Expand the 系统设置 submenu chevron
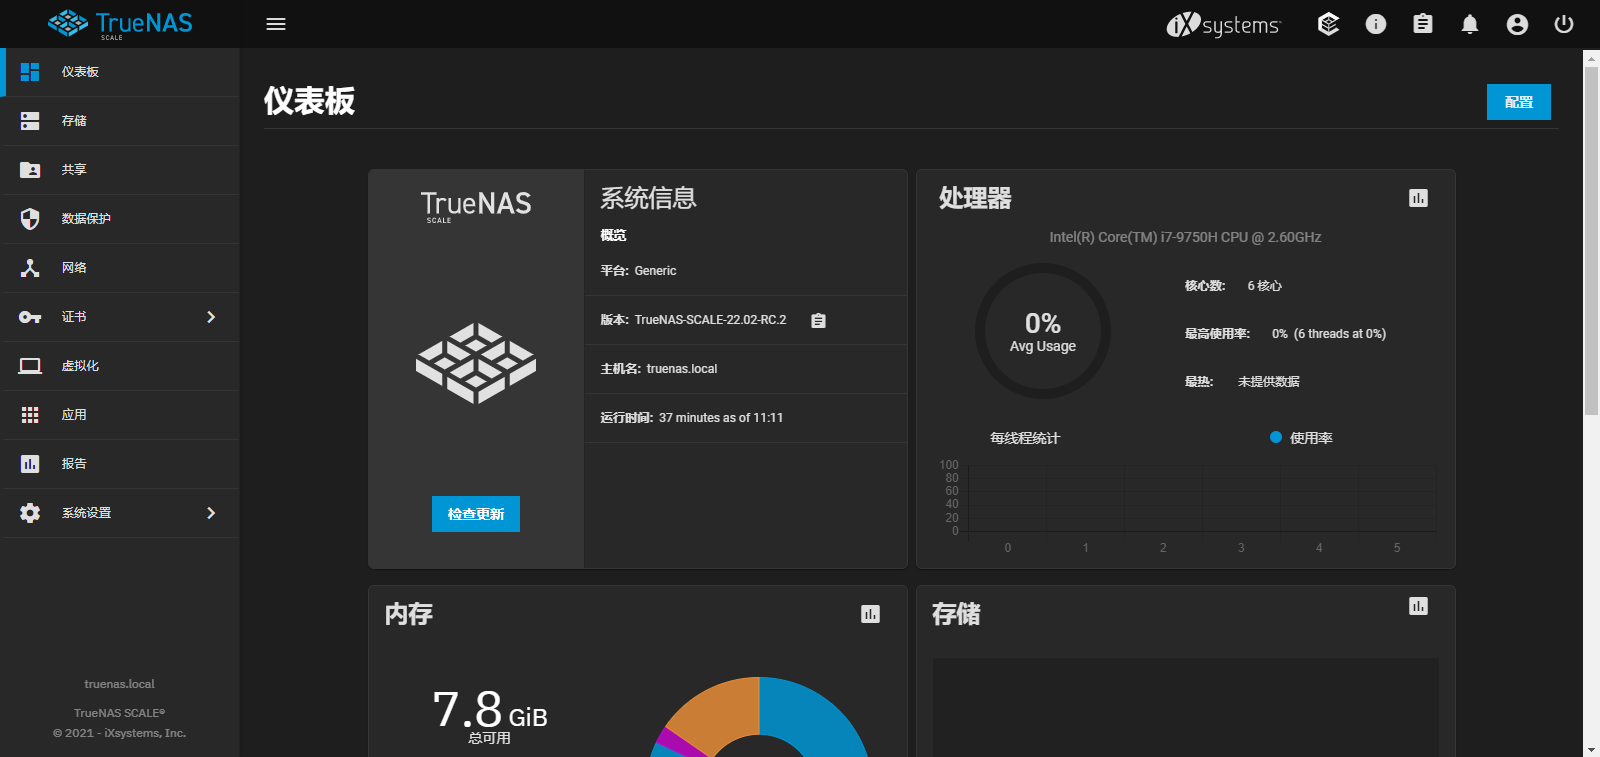1600x757 pixels. click(211, 513)
